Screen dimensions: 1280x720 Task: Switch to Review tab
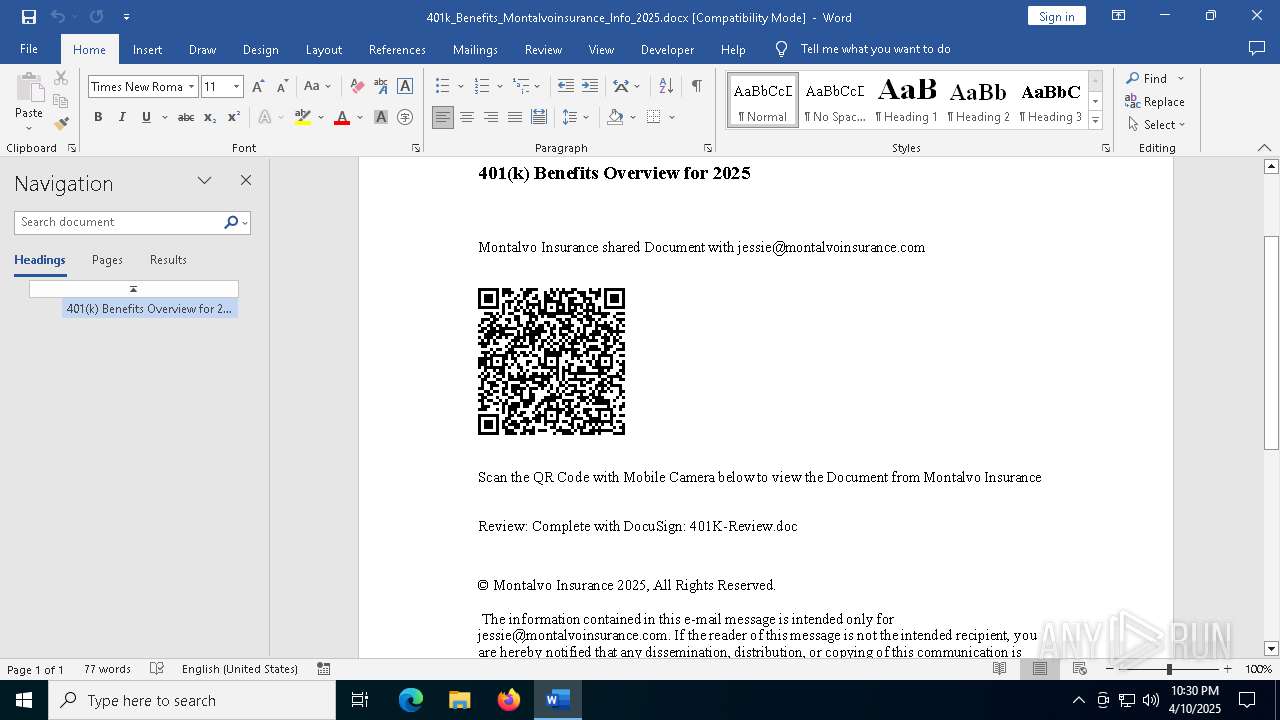(x=543, y=50)
